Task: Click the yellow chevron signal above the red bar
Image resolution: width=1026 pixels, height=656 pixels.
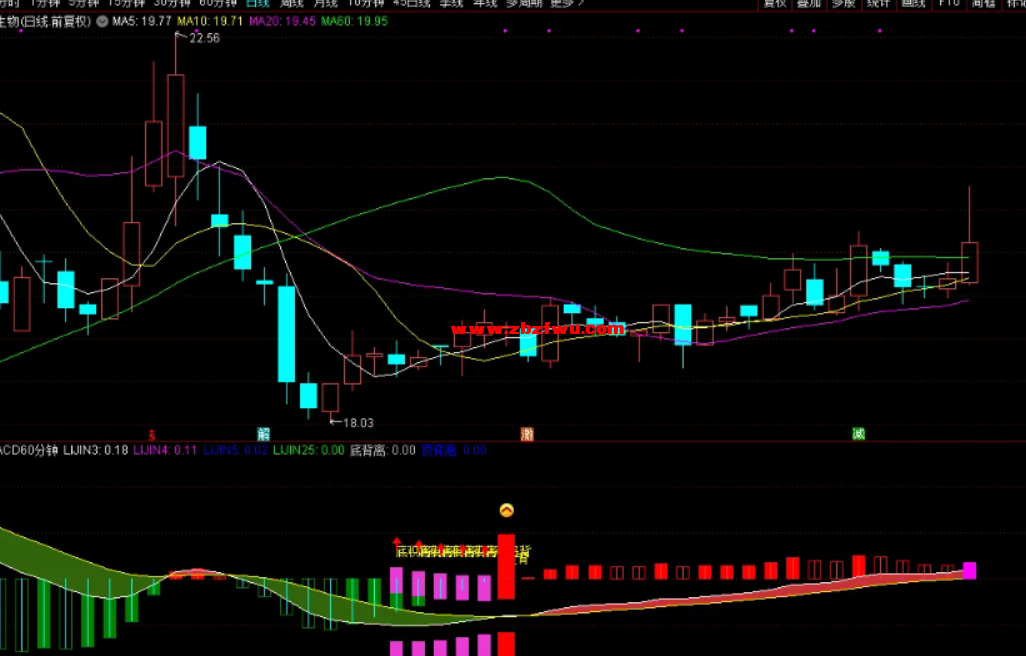Action: (x=506, y=510)
